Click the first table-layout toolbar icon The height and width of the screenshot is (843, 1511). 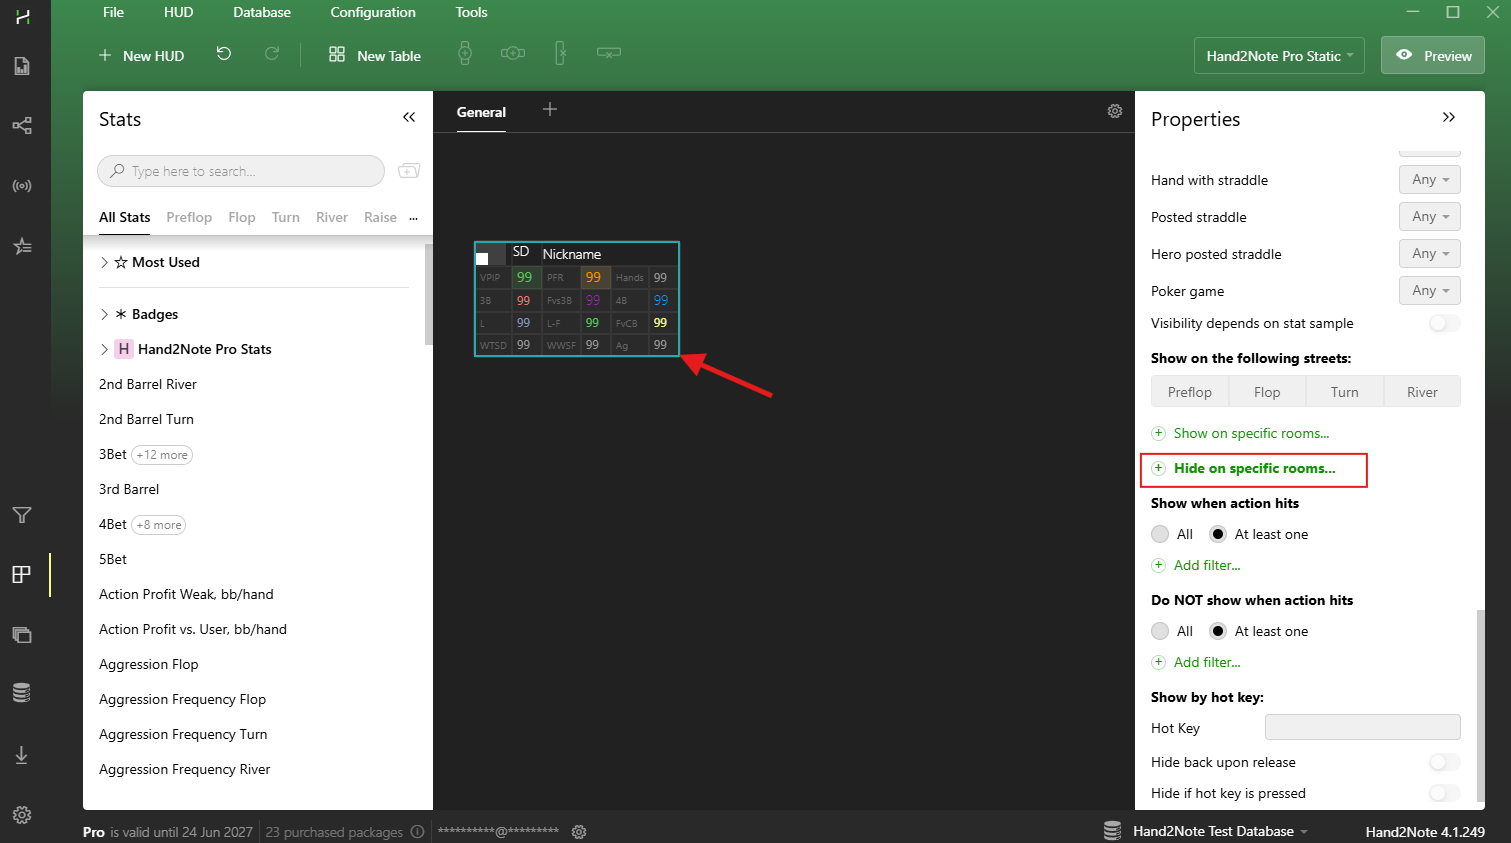465,54
